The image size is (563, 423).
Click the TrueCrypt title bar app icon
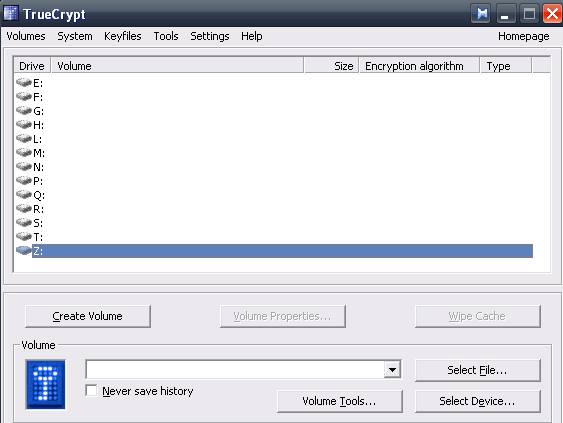(11, 14)
